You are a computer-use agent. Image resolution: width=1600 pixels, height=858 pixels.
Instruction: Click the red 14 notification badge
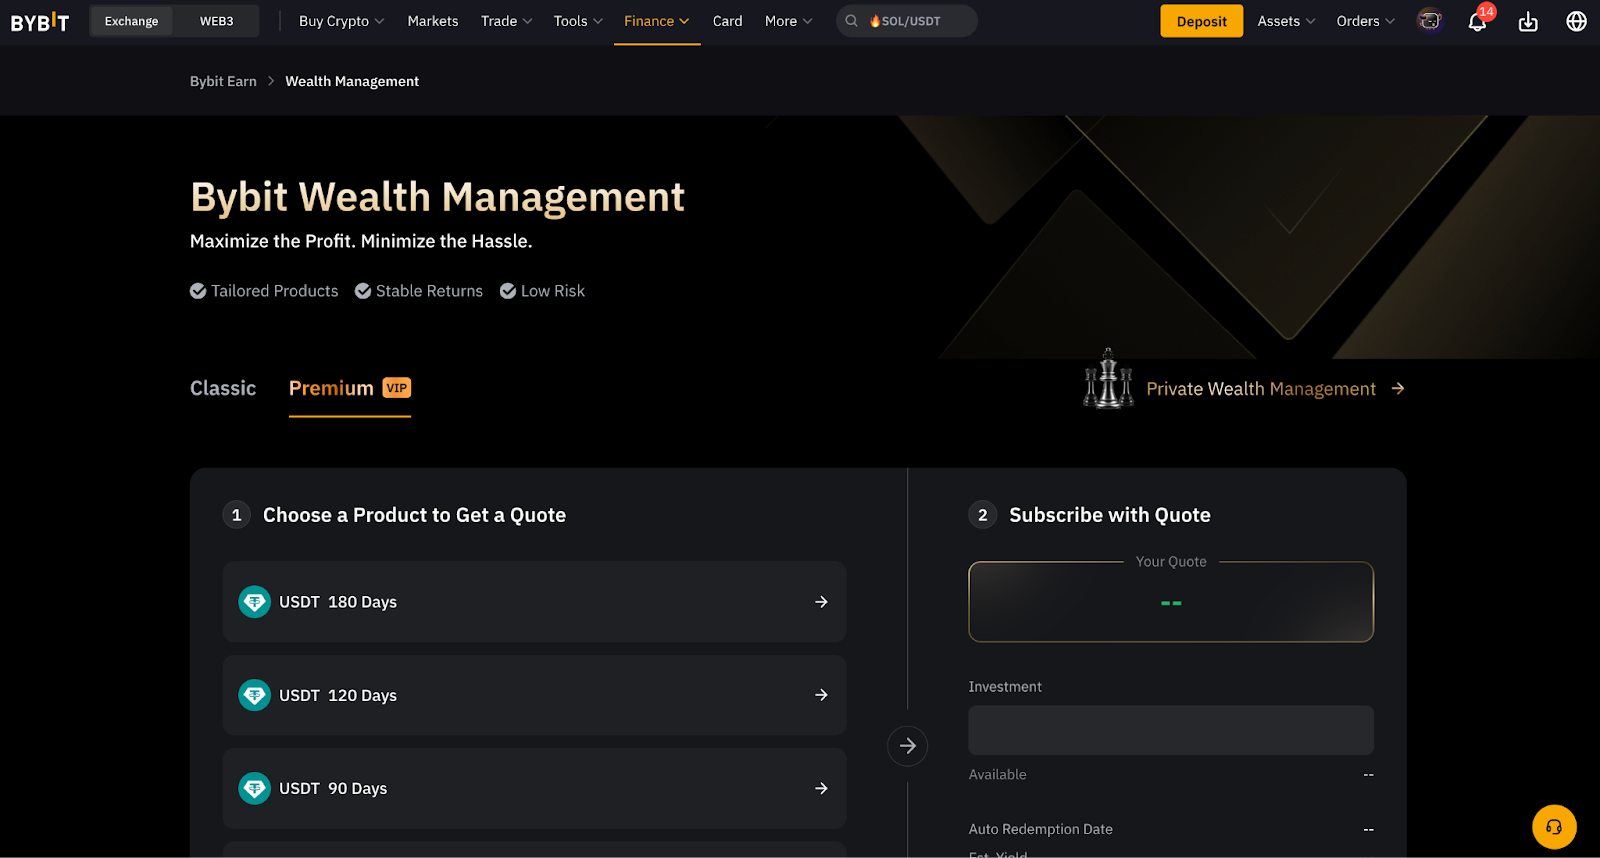tap(1487, 12)
